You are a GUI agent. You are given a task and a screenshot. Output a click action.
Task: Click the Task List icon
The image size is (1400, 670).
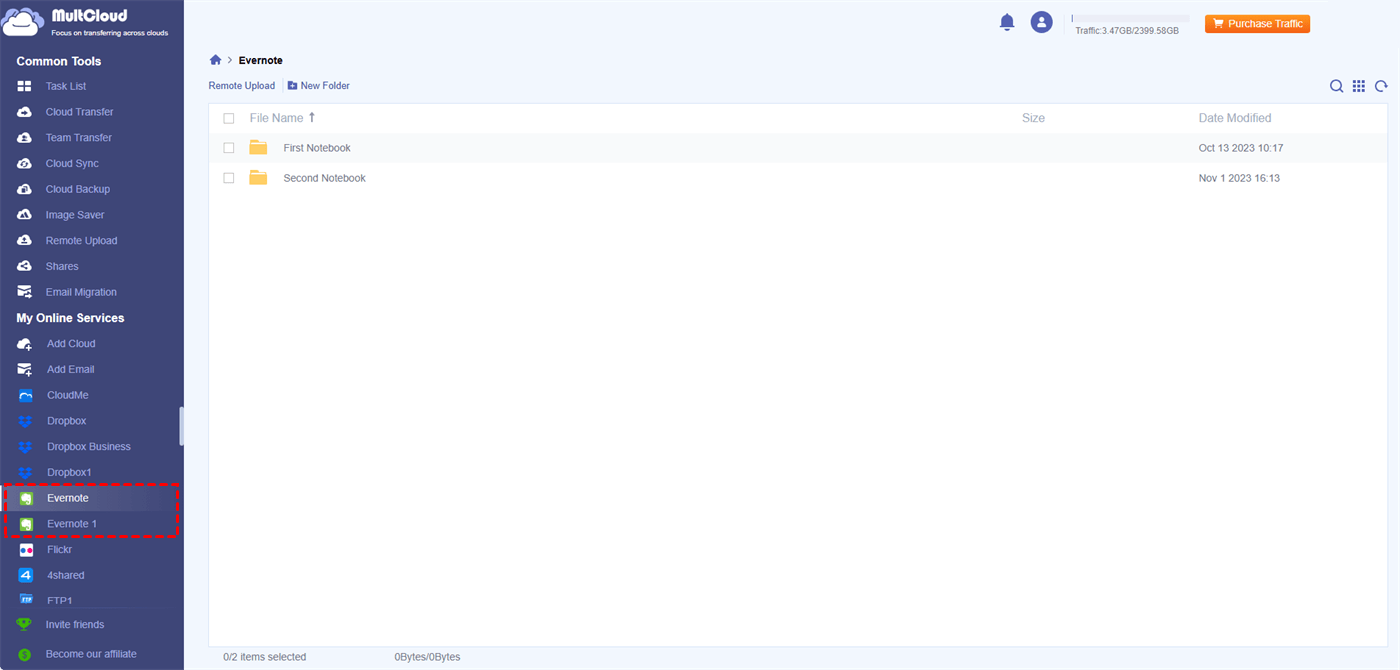25,86
